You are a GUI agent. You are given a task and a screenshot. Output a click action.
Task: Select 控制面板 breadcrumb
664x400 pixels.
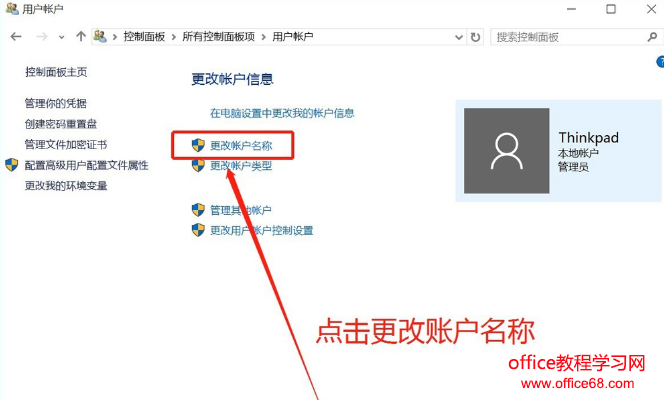[x=144, y=37]
